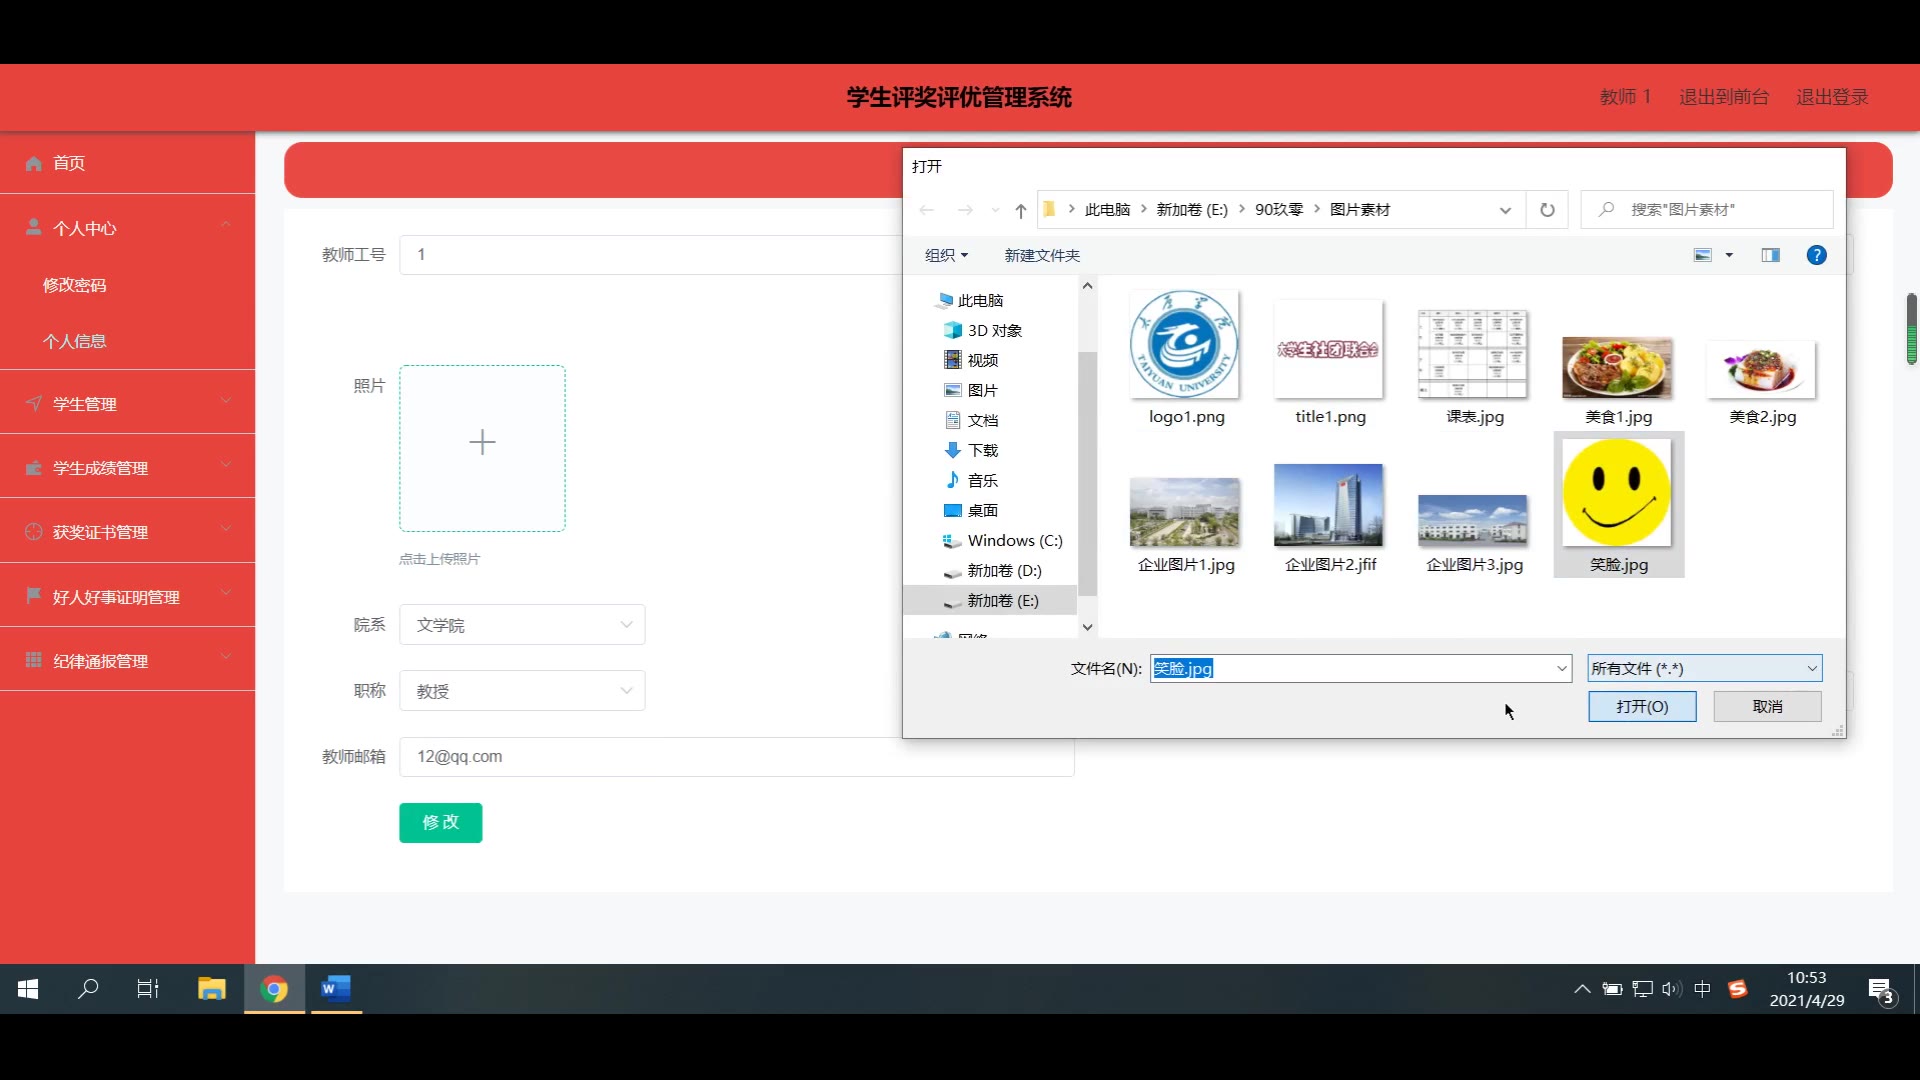The image size is (1920, 1080).
Task: Select 新加卷 (D:) in navigation tree
Action: [1003, 570]
